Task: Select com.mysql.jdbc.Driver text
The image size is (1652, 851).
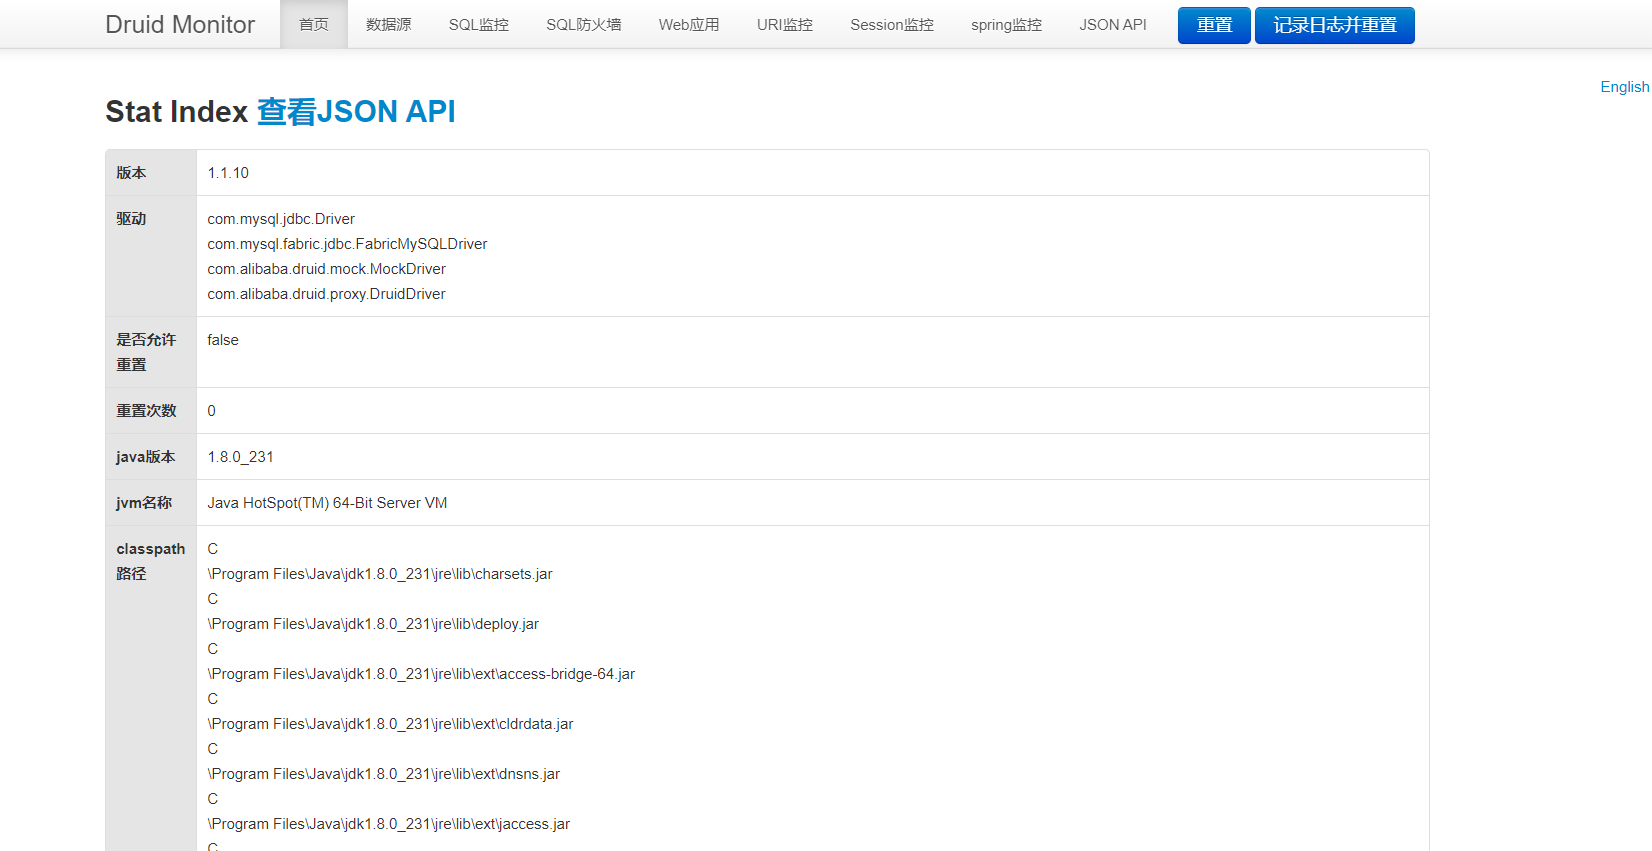Action: [x=281, y=219]
